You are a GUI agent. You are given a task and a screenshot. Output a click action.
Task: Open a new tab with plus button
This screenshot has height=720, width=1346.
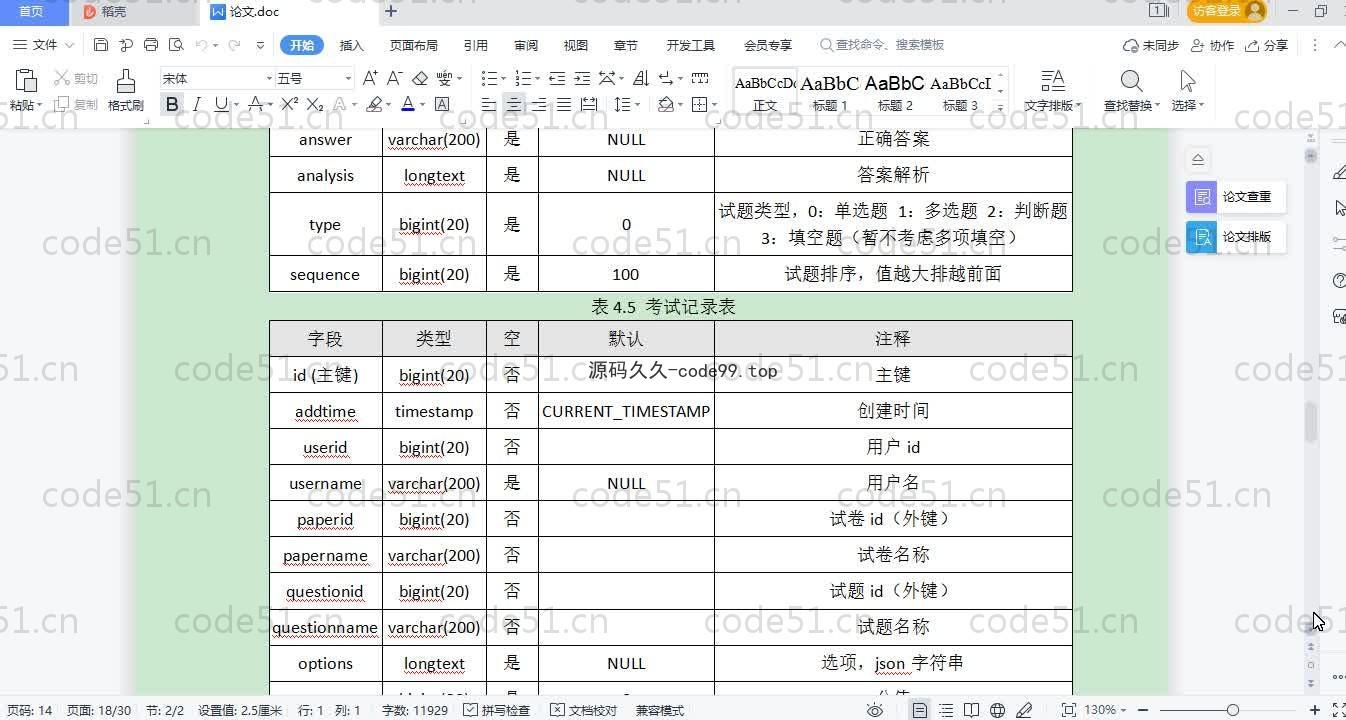391,12
